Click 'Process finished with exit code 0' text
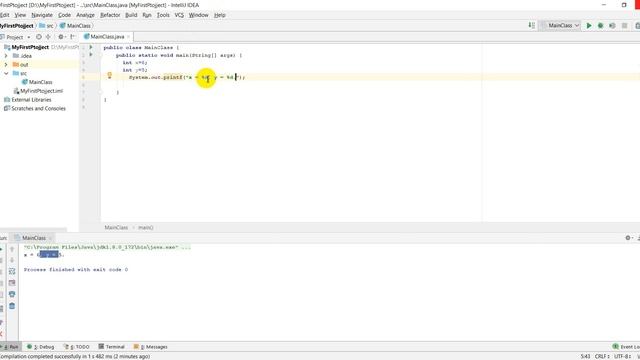Image resolution: width=640 pixels, height=360 pixels. click(x=76, y=270)
